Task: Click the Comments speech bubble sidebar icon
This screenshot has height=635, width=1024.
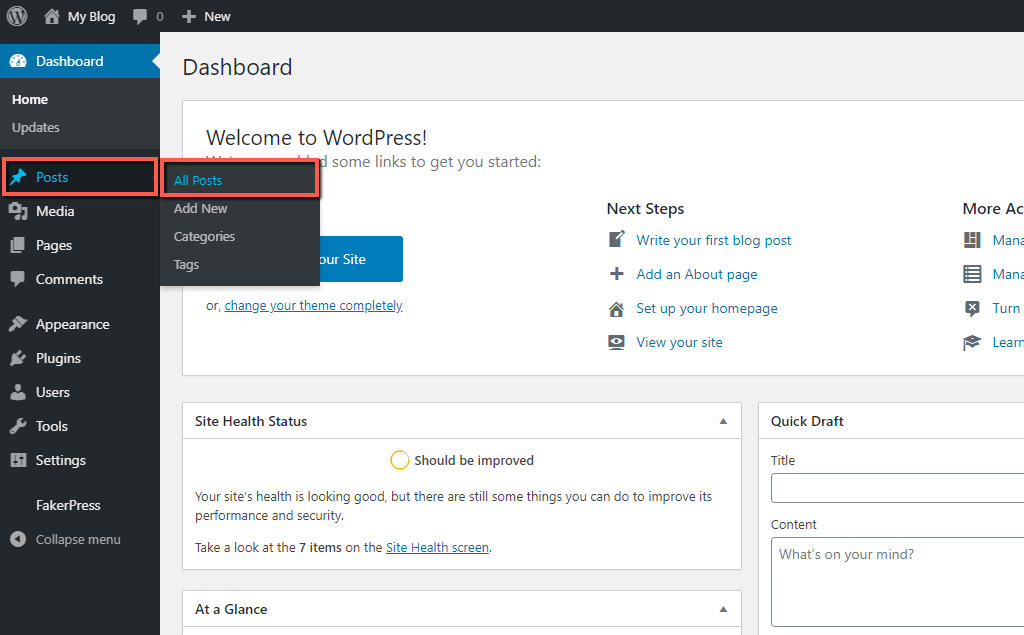Action: 18,279
